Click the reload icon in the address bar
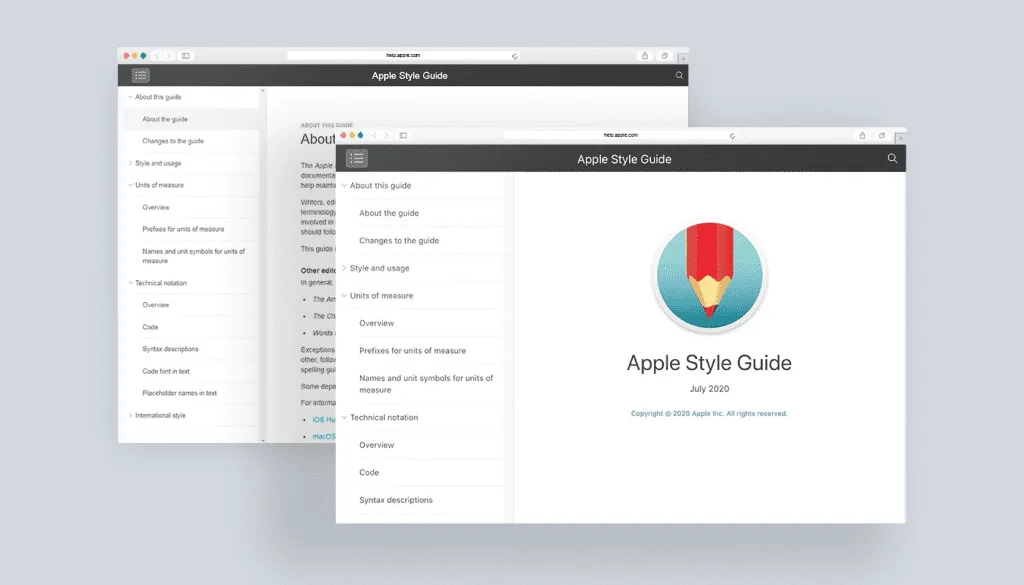 [731, 134]
